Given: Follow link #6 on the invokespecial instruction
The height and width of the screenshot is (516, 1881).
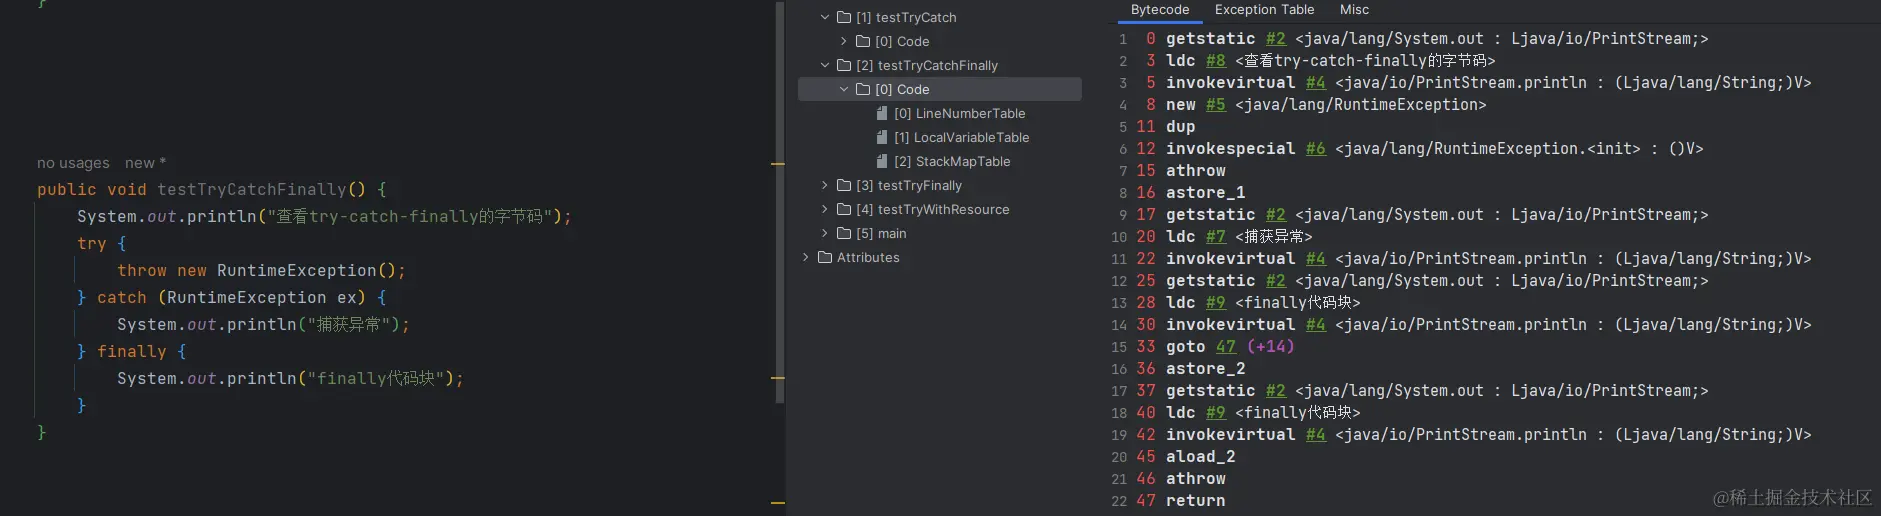Looking at the screenshot, I should (x=1315, y=148).
